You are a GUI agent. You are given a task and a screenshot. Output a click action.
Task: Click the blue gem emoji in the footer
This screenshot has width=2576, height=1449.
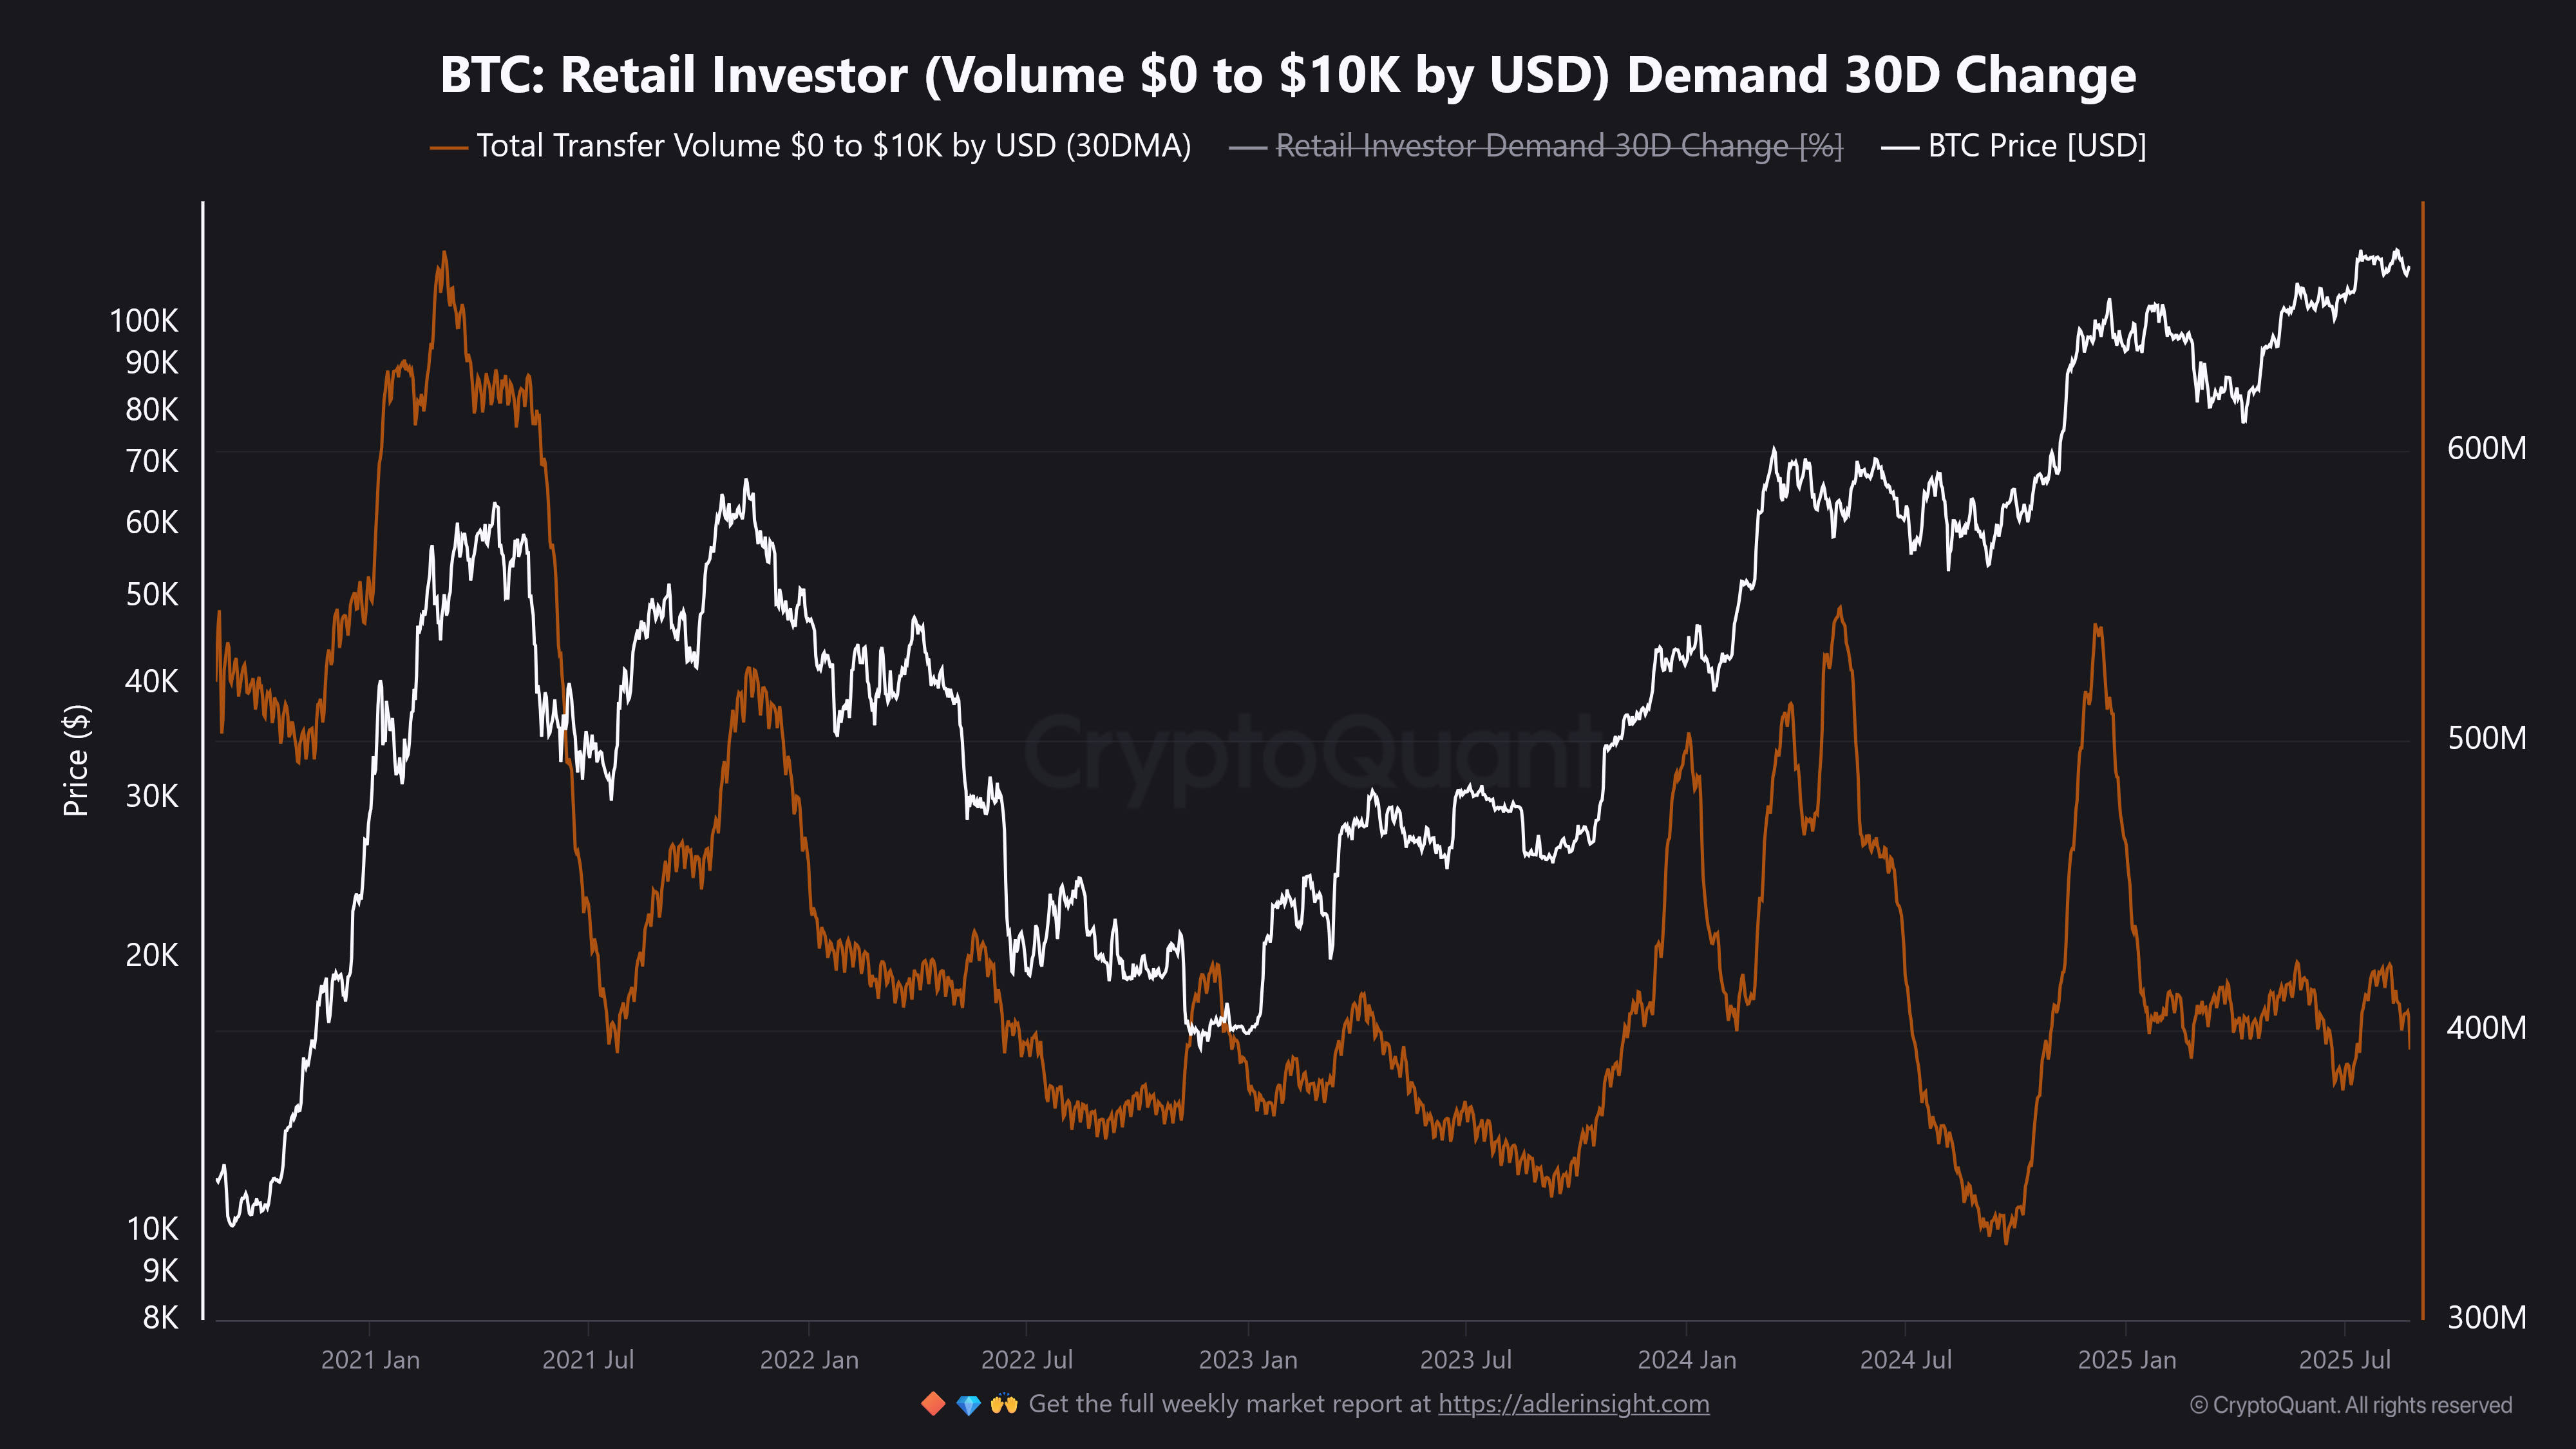(x=968, y=1405)
